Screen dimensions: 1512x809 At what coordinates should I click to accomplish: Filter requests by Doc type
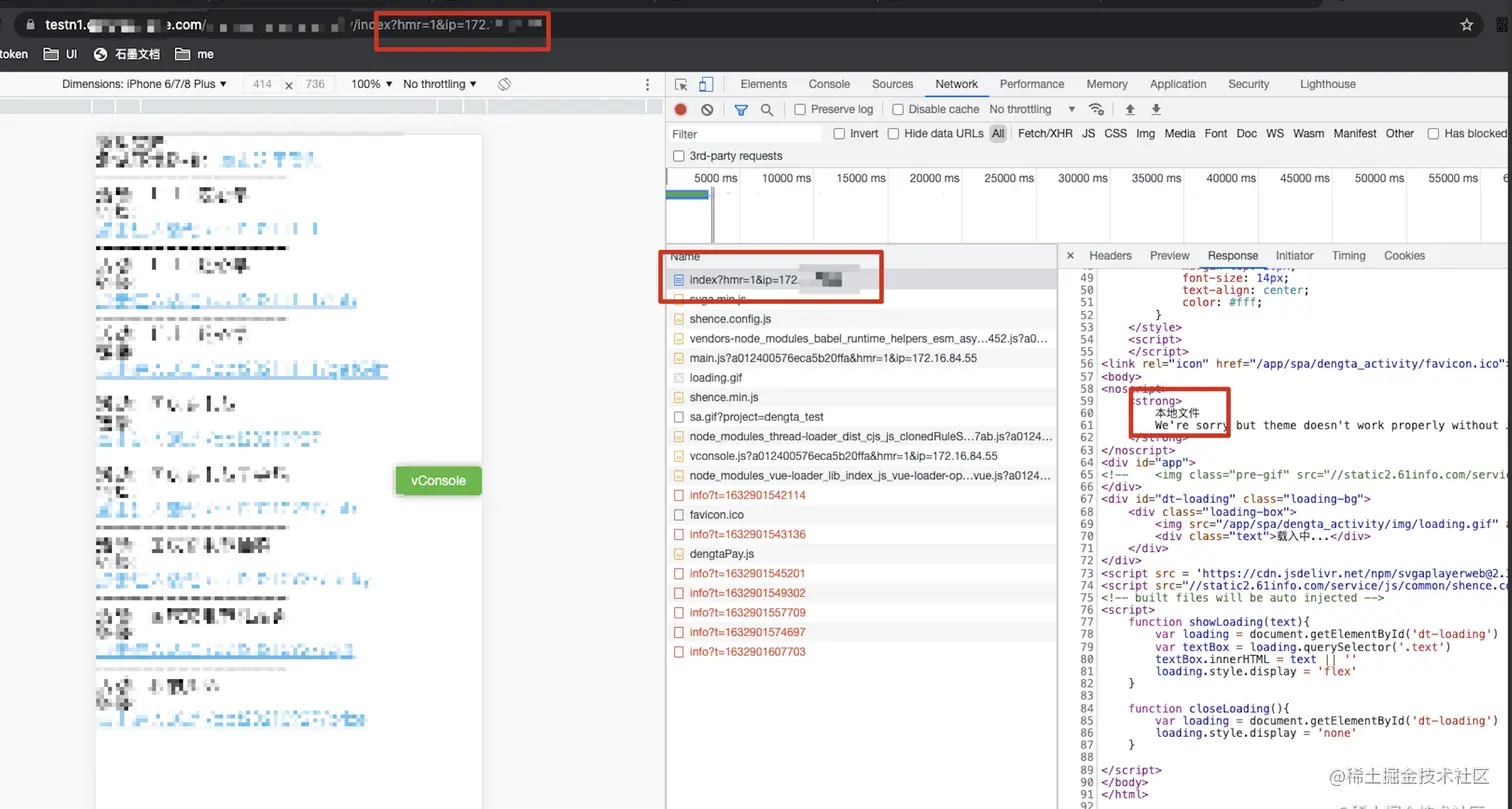click(x=1246, y=134)
